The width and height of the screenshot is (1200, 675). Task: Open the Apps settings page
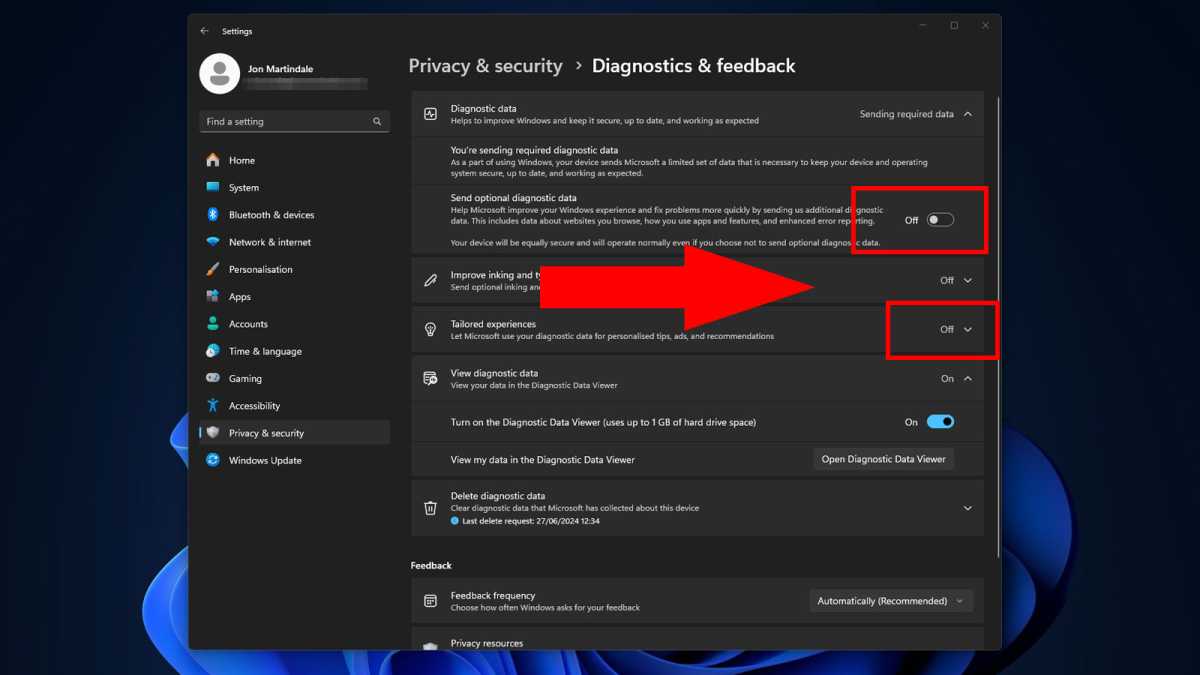click(x=295, y=296)
